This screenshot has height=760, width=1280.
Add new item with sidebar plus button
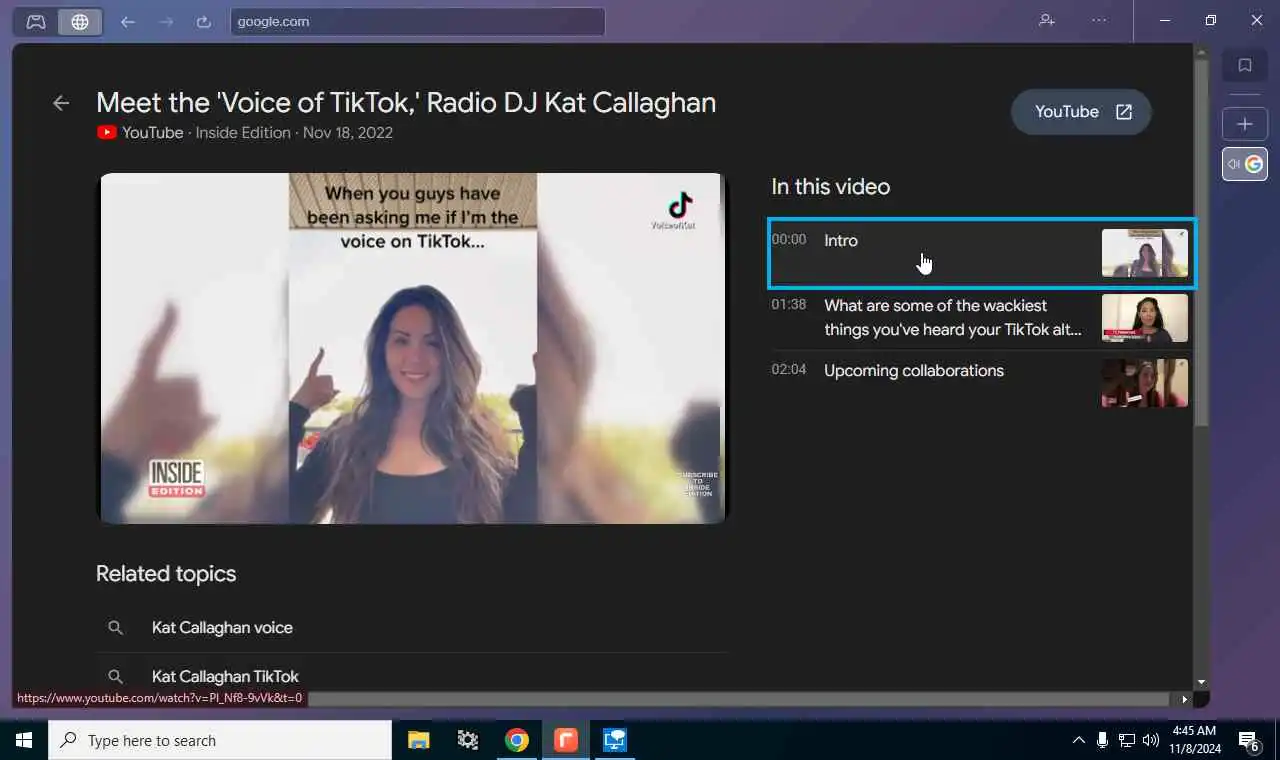click(x=1245, y=124)
